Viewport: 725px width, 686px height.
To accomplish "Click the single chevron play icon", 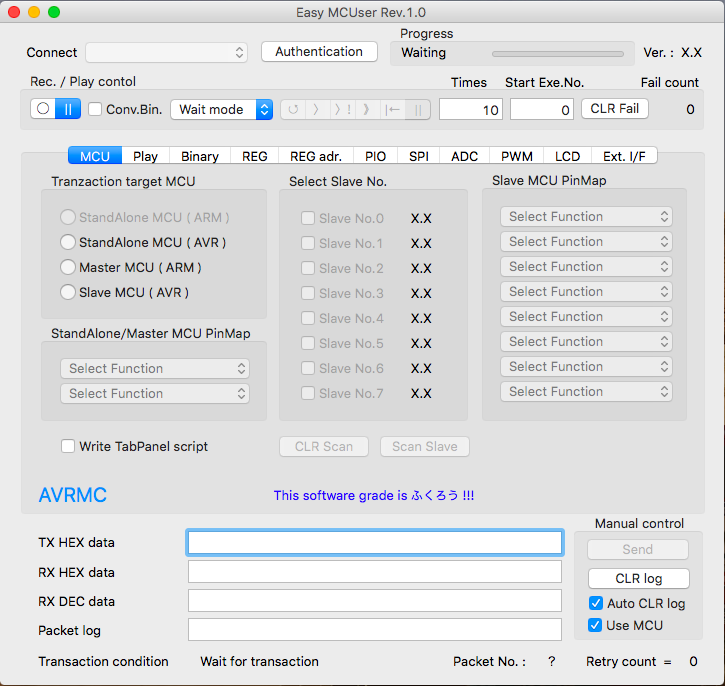I will pyautogui.click(x=316, y=110).
